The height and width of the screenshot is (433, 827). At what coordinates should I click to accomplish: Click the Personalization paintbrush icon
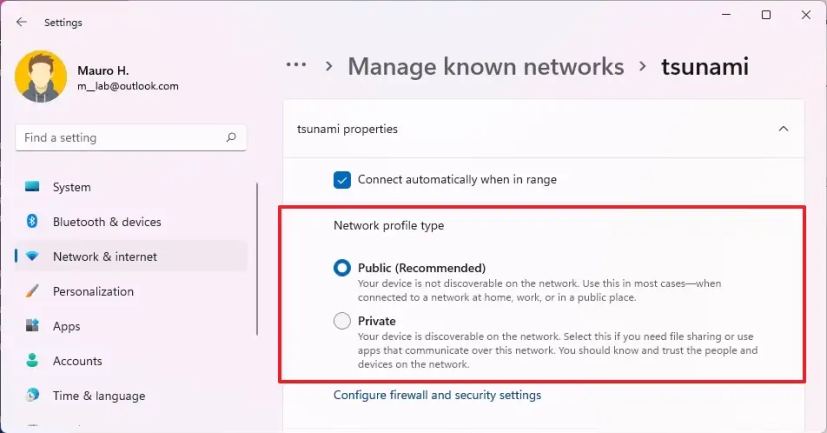(x=33, y=292)
